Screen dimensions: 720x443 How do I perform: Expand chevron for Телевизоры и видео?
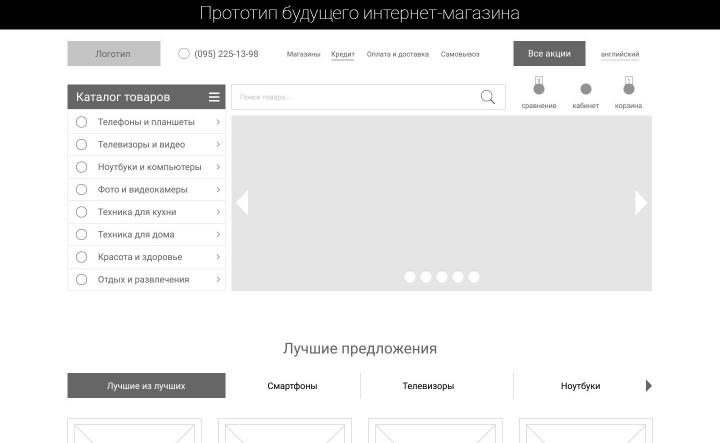tap(218, 145)
